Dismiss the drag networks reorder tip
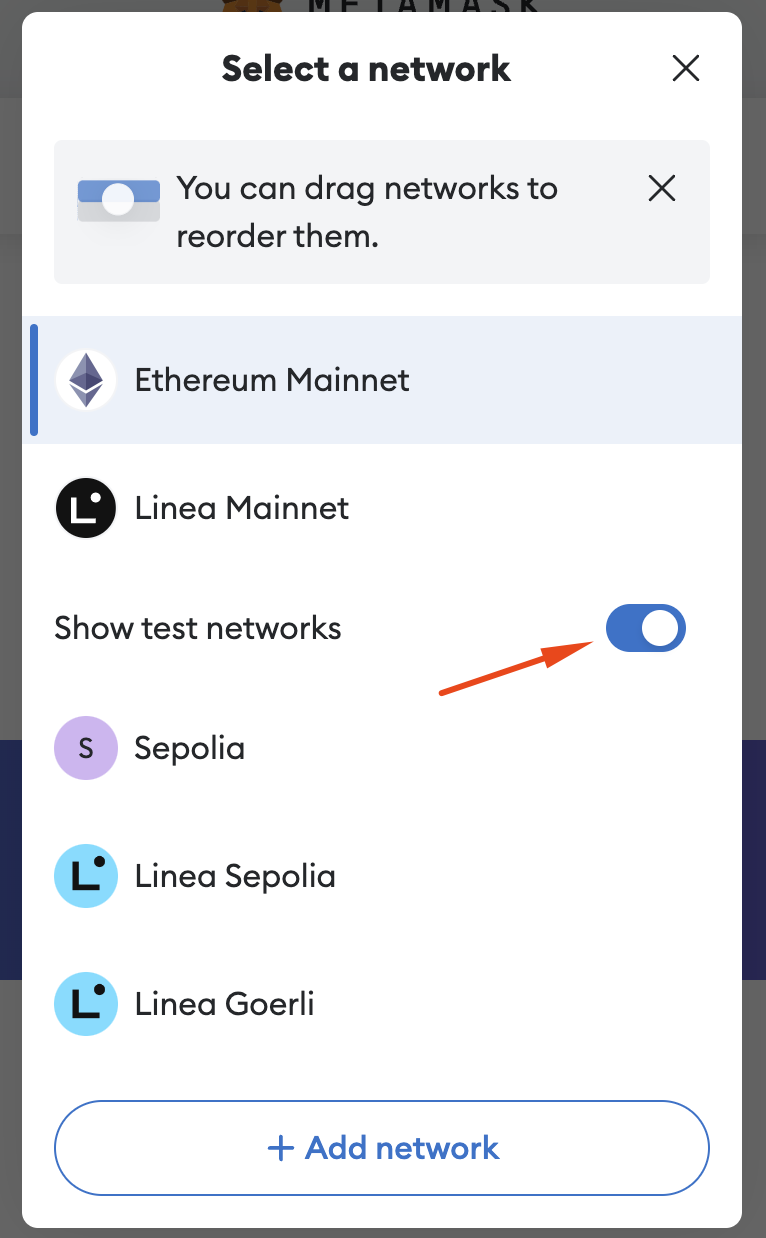Viewport: 766px width, 1238px height. [662, 188]
